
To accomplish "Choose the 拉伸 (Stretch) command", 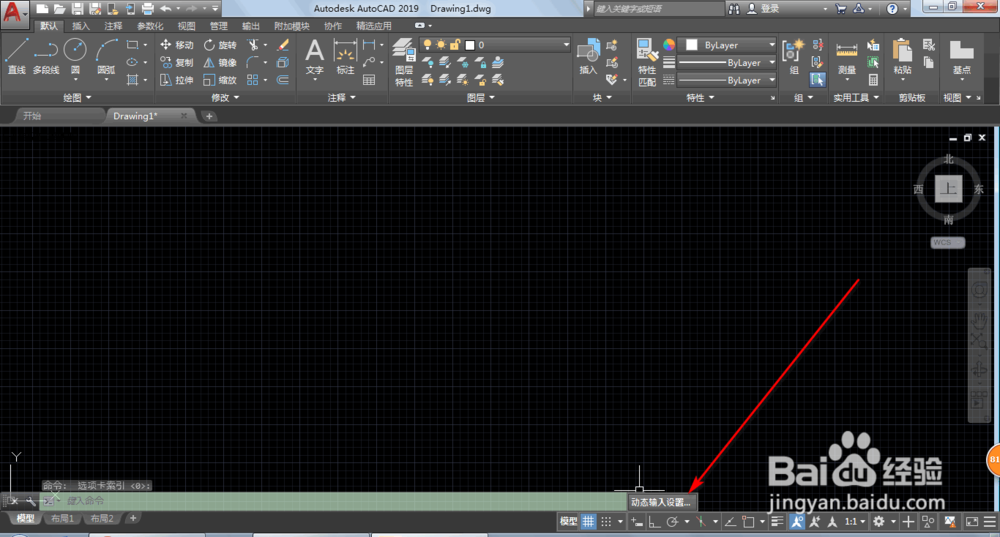I will (177, 80).
